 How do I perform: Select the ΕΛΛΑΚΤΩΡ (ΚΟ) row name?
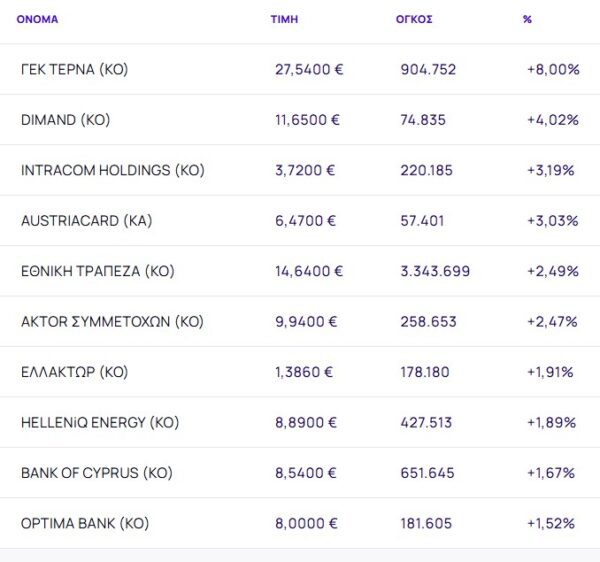pos(74,372)
